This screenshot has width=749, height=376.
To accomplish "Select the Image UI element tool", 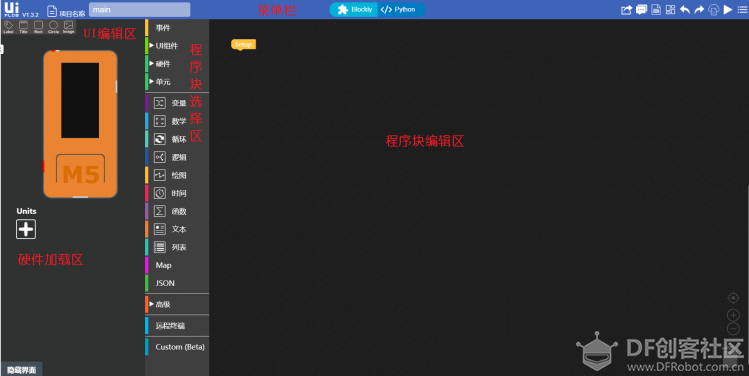I will (x=69, y=27).
